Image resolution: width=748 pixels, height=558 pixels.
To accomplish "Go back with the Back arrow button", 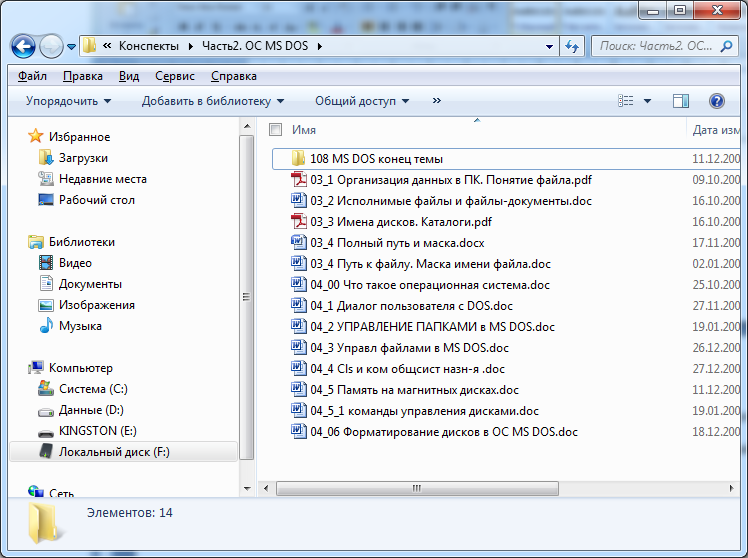I will (23, 46).
